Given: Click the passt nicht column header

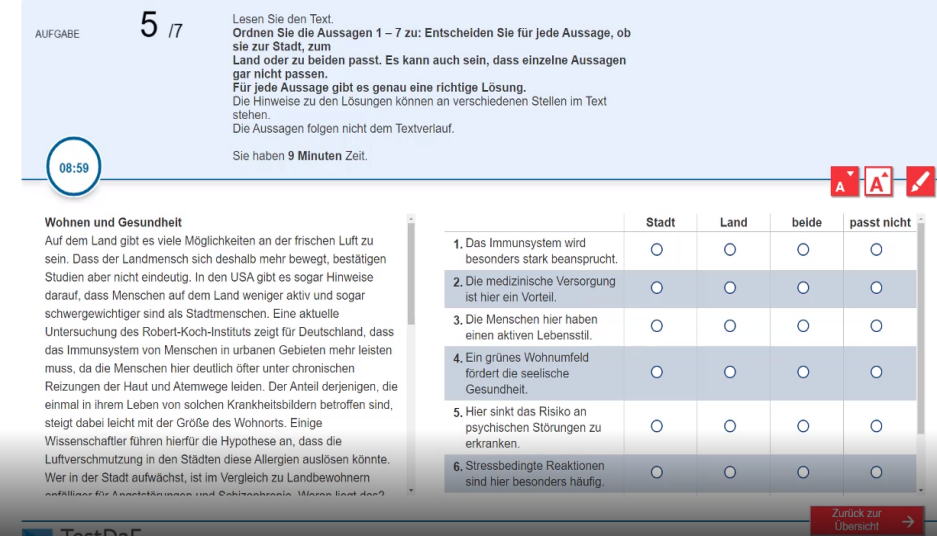Looking at the screenshot, I should coord(880,222).
